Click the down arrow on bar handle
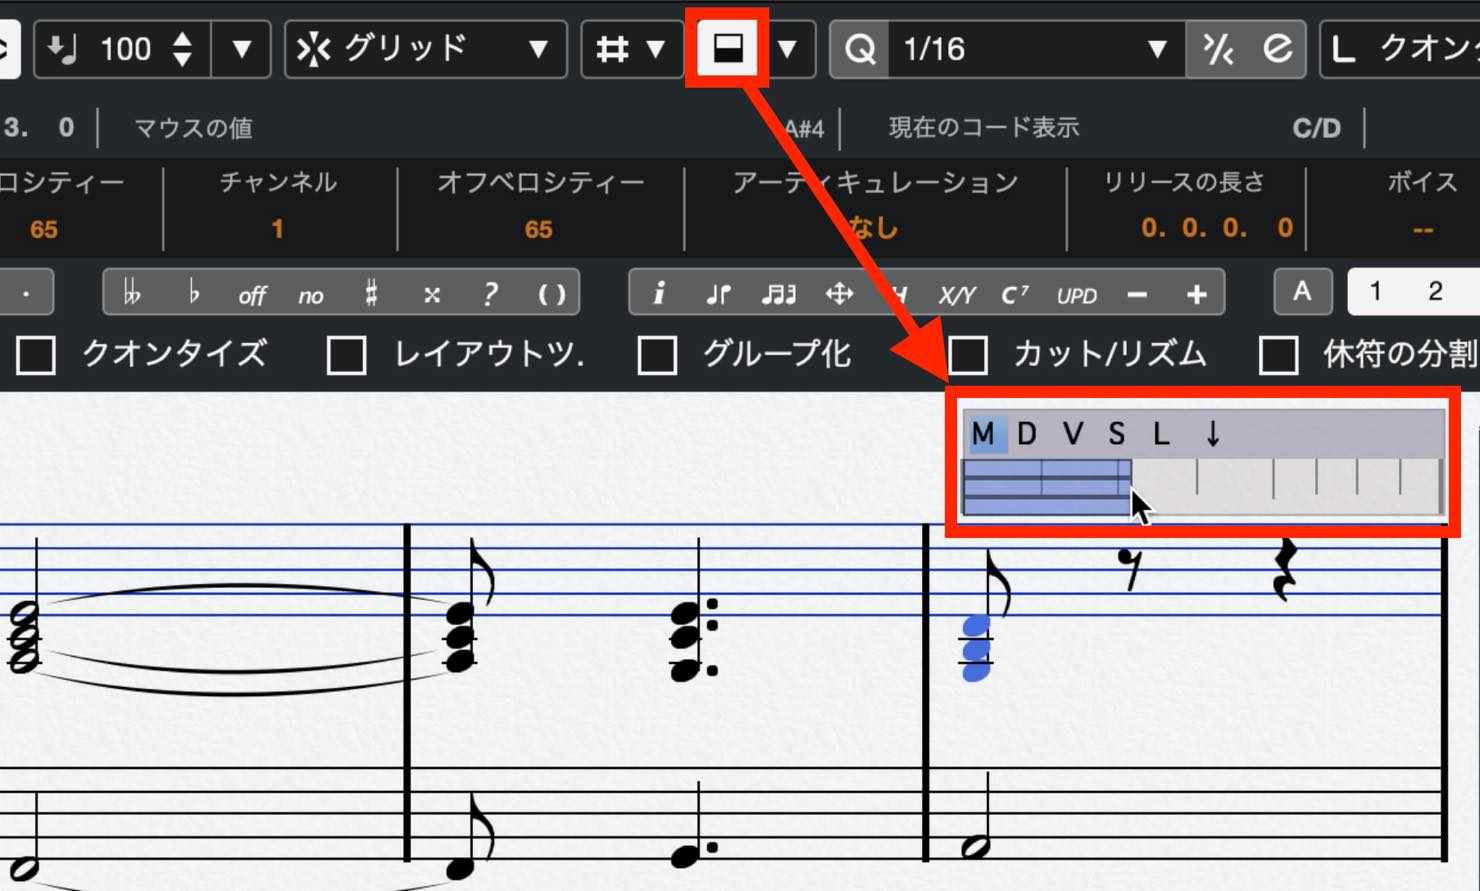The width and height of the screenshot is (1480, 891). [1212, 433]
